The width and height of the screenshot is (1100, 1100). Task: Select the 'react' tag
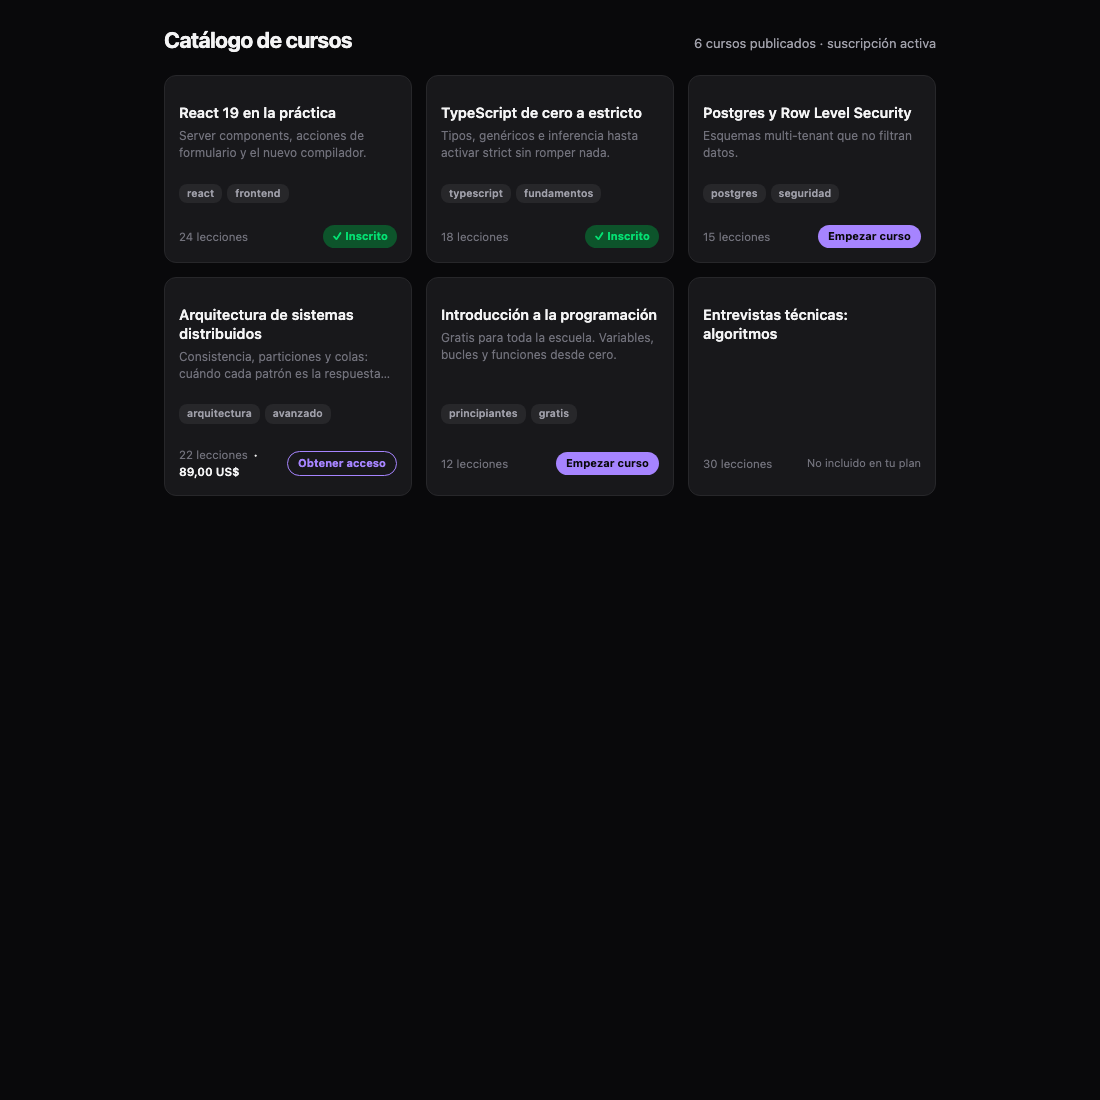[201, 194]
